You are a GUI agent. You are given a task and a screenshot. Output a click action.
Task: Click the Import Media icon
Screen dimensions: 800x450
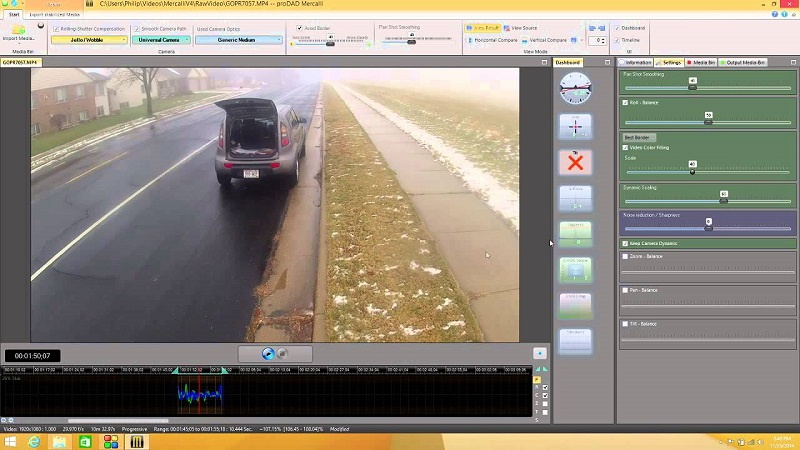pyautogui.click(x=19, y=31)
